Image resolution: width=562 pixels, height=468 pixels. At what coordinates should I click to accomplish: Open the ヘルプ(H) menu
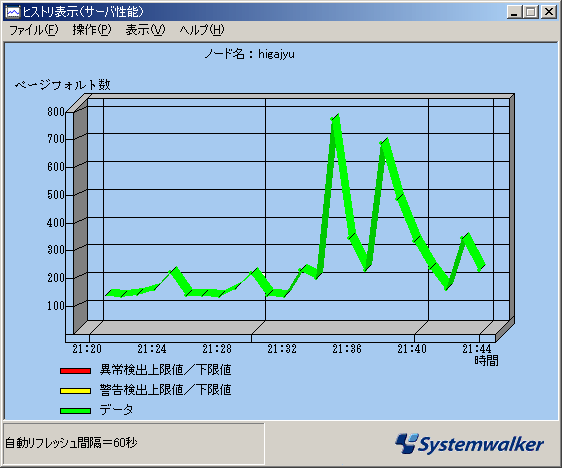coord(202,30)
